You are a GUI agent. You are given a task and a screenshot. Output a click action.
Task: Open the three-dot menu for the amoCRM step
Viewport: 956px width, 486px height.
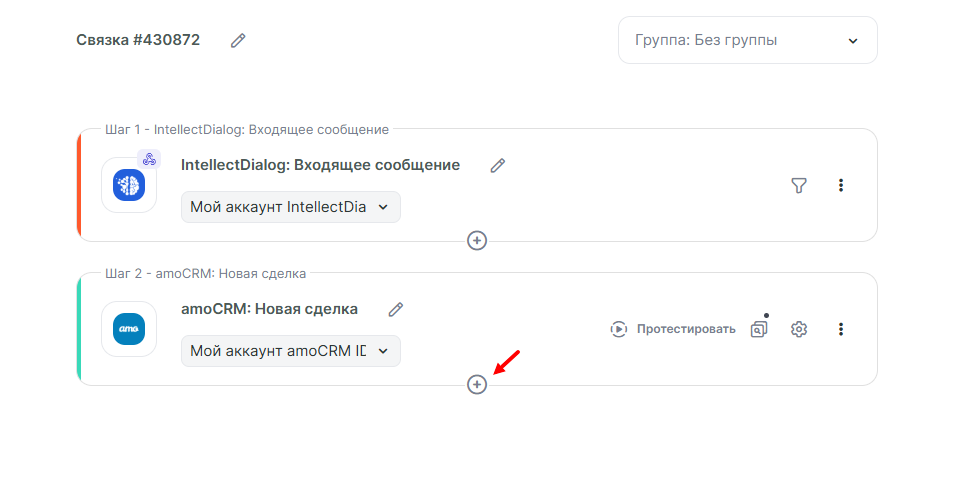841,329
